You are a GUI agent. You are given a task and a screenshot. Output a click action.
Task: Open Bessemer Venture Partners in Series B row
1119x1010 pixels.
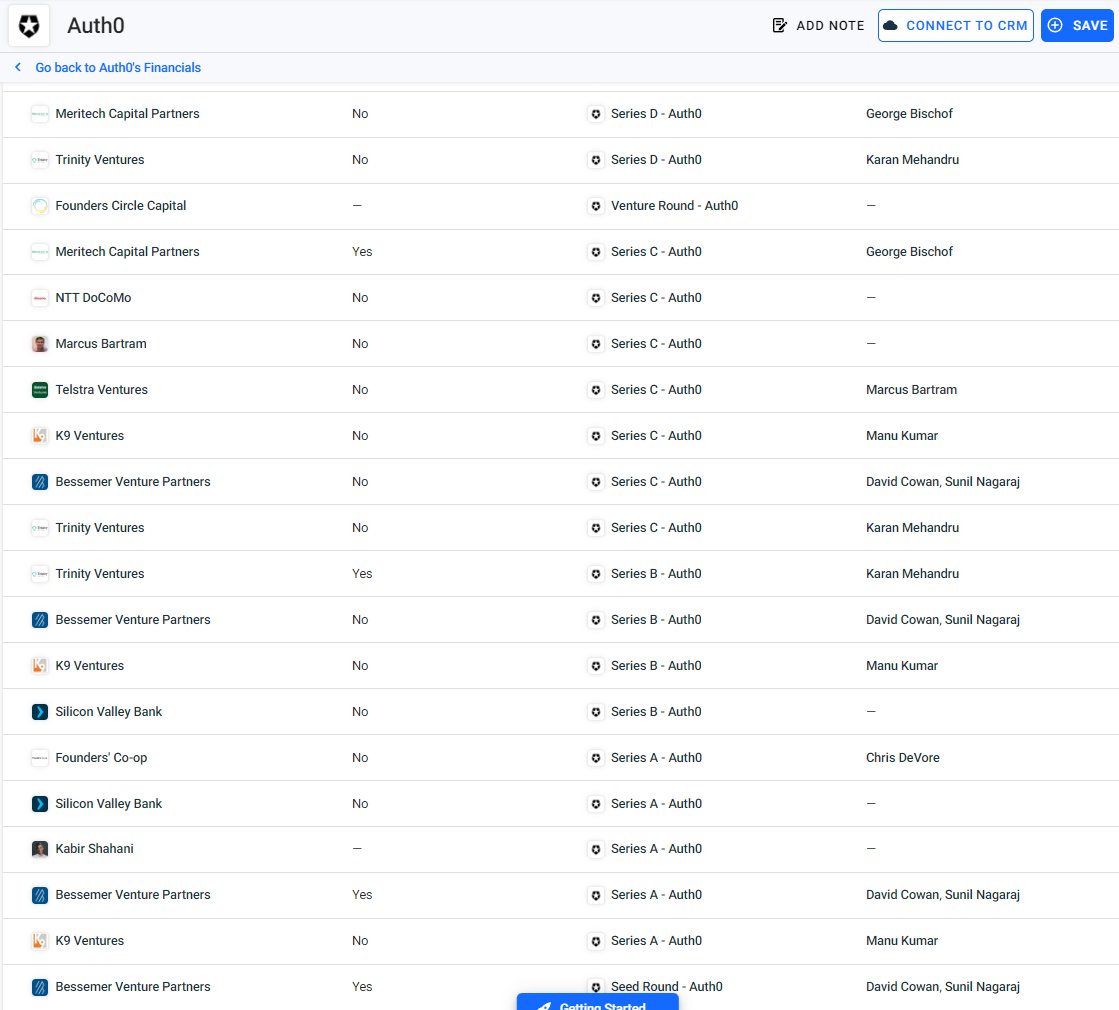pos(133,620)
